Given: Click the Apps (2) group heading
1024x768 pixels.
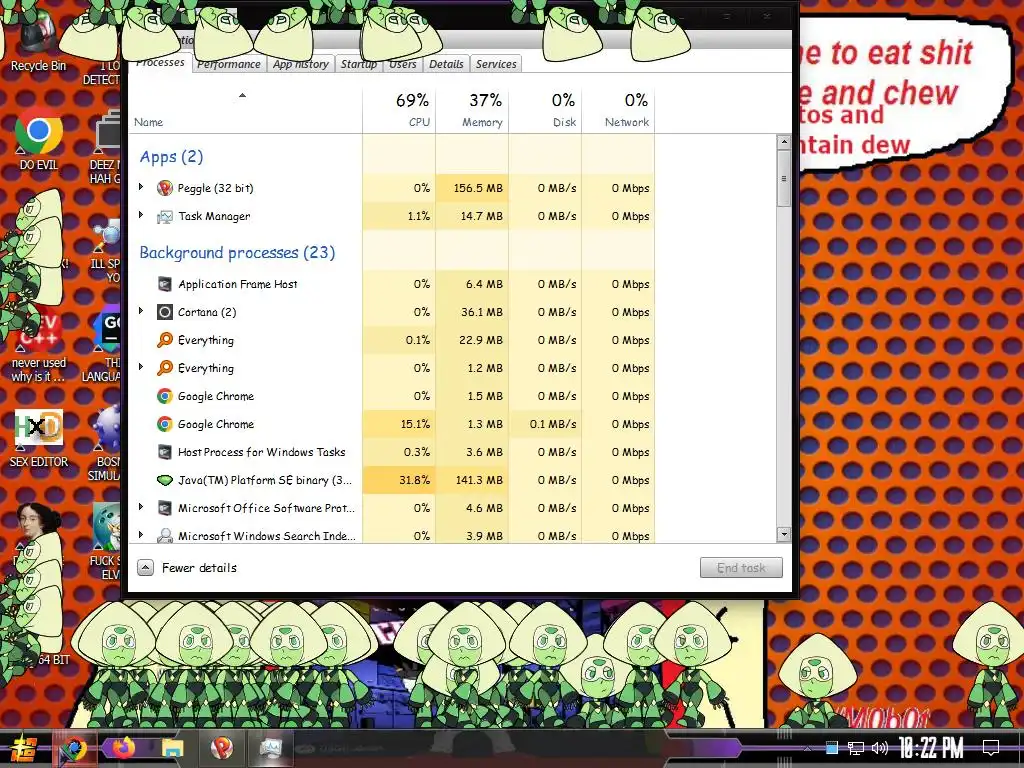Looking at the screenshot, I should click(x=171, y=157).
